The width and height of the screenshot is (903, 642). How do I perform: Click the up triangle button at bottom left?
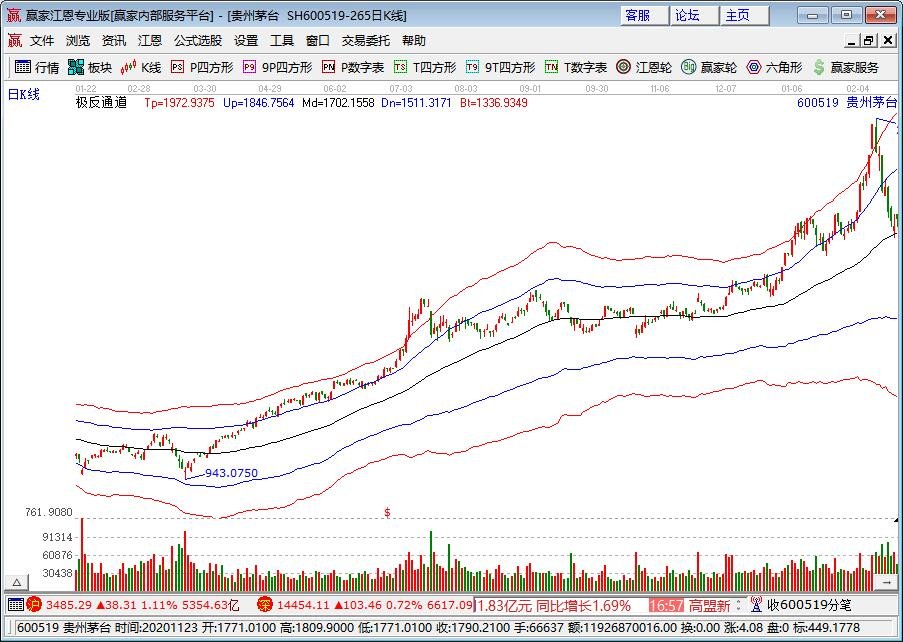point(17,583)
